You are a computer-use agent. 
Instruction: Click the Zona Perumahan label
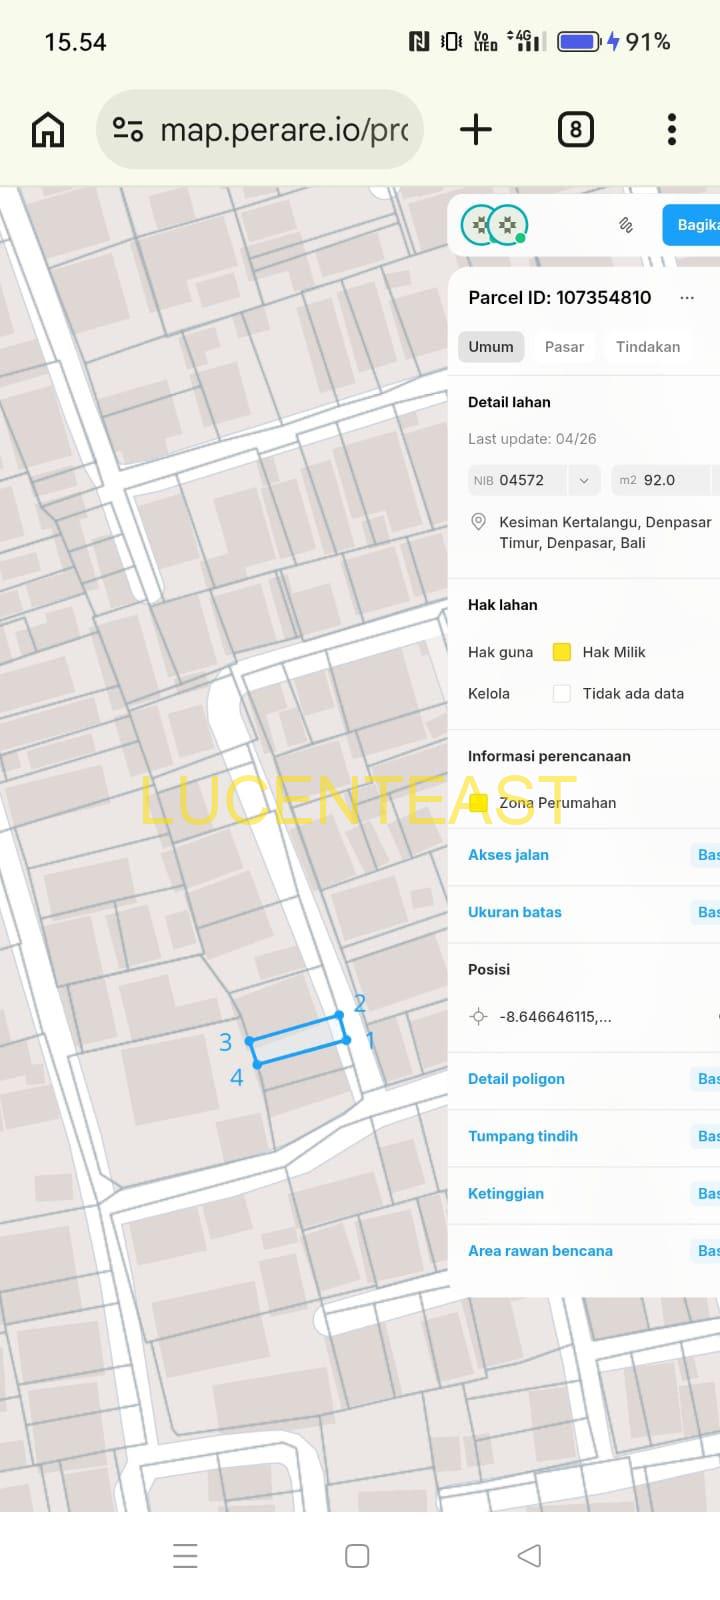[558, 803]
